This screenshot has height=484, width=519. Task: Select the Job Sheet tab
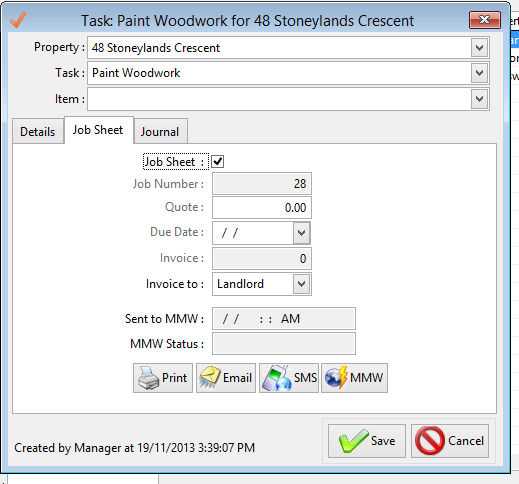98,130
